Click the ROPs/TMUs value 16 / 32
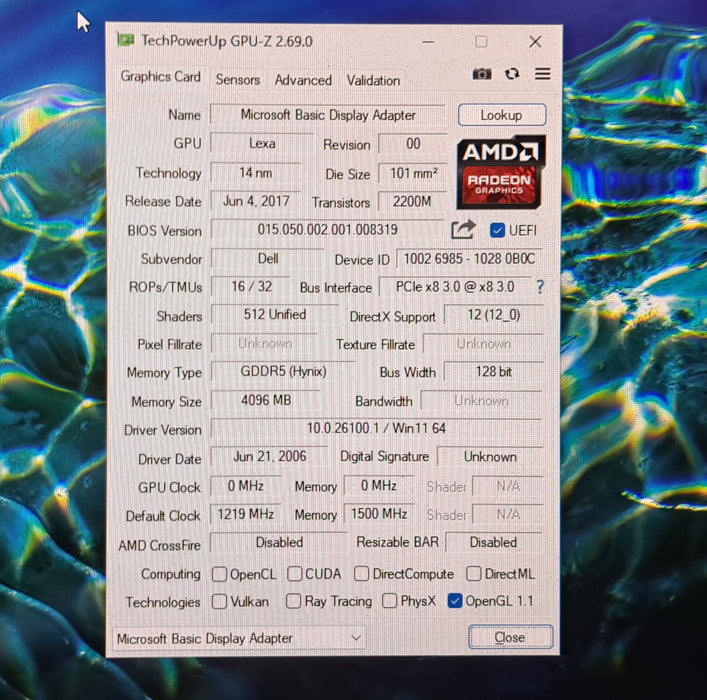Image resolution: width=707 pixels, height=700 pixels. pyautogui.click(x=251, y=287)
